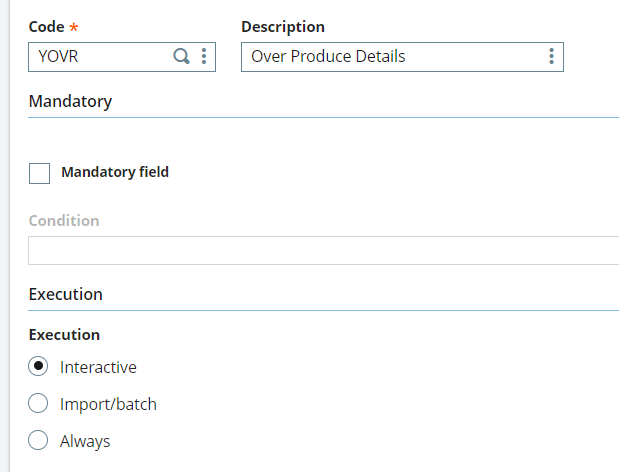The width and height of the screenshot is (619, 472).
Task: Click the bold Description field label
Action: click(283, 27)
